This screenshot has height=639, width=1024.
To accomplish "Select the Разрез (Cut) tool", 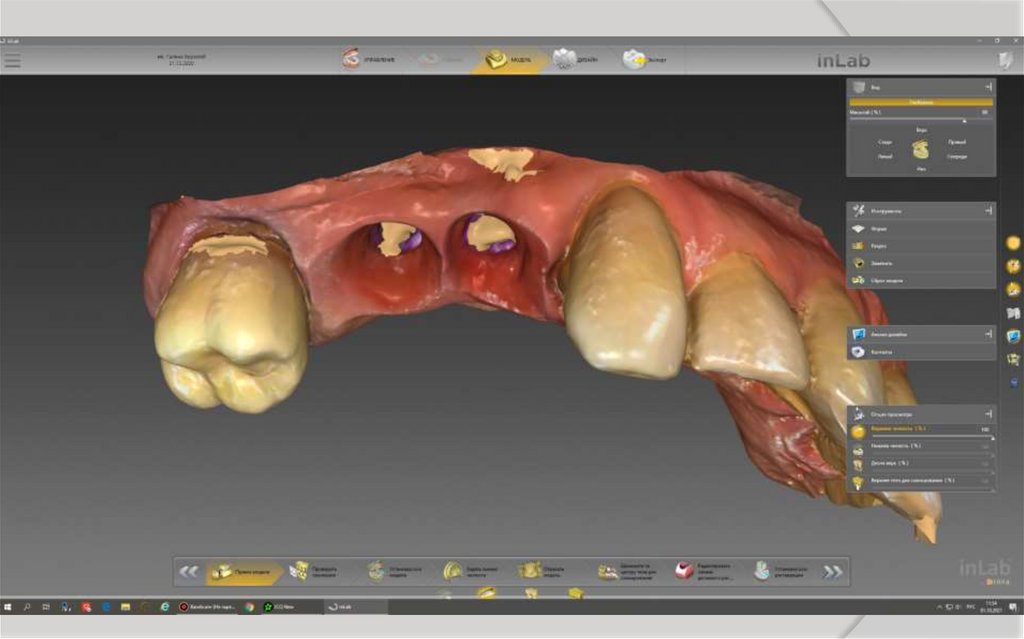I will [921, 246].
